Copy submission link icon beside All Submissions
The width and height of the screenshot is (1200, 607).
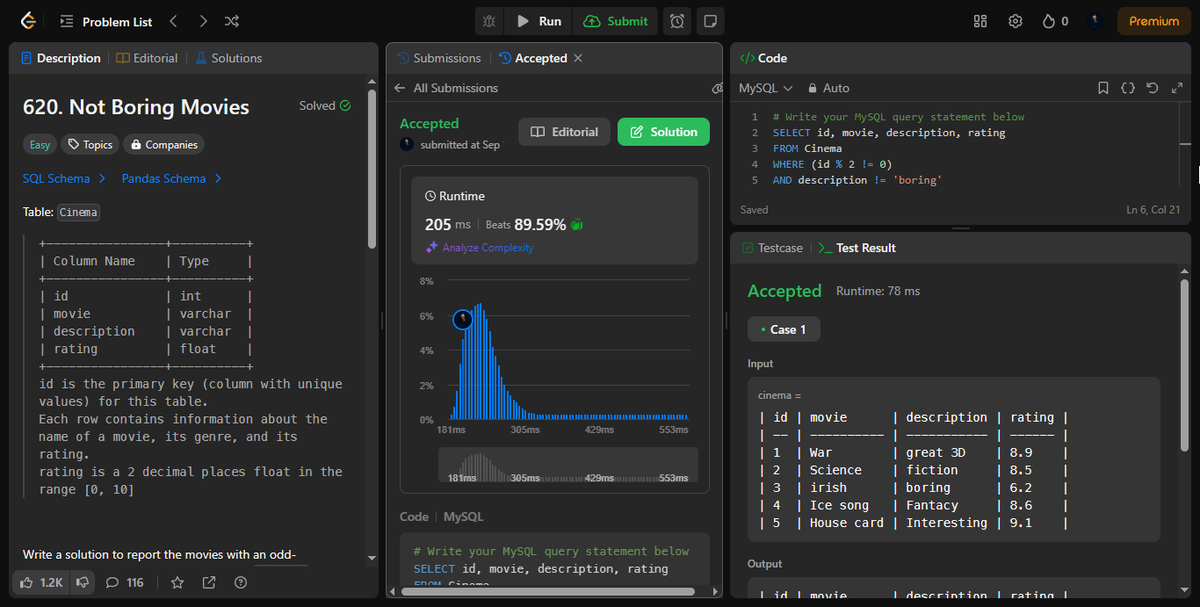(716, 88)
